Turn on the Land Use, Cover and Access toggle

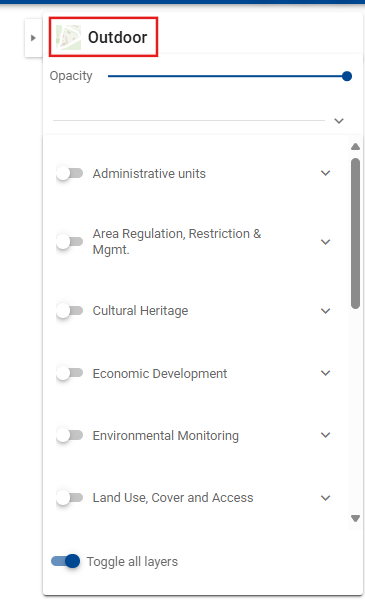pyautogui.click(x=69, y=498)
